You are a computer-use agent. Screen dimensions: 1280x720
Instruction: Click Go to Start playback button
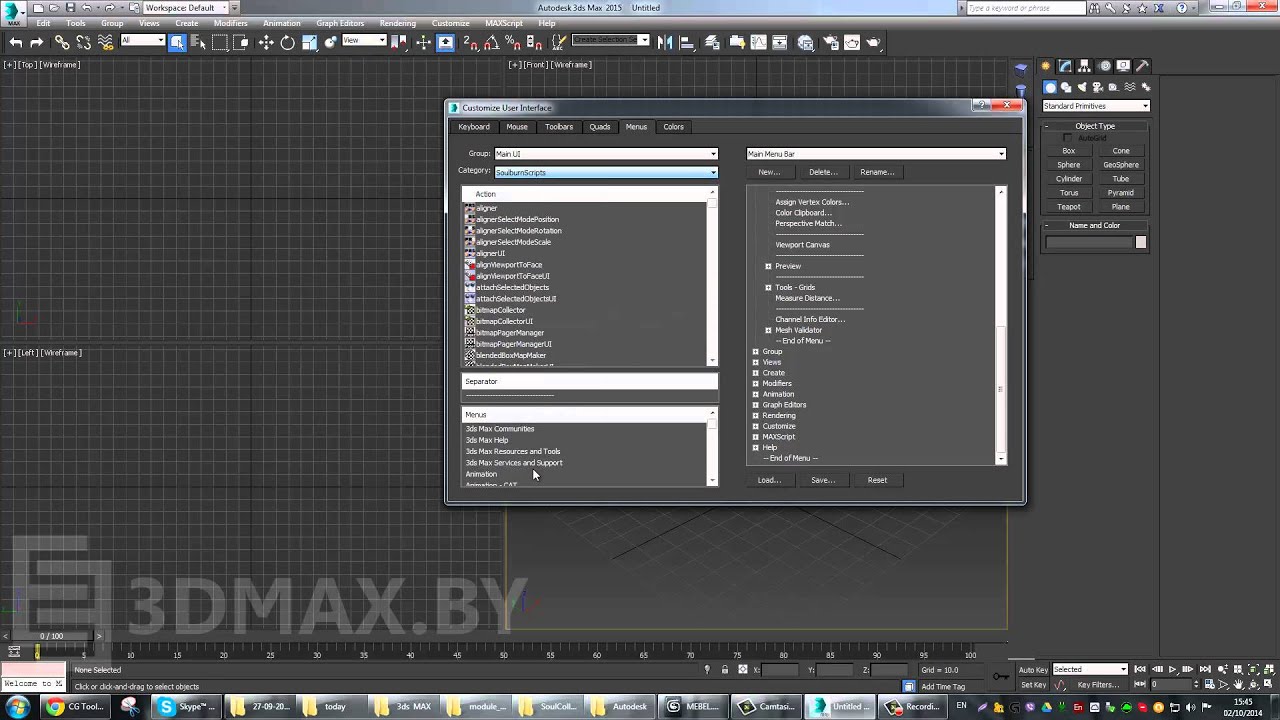click(x=1140, y=669)
